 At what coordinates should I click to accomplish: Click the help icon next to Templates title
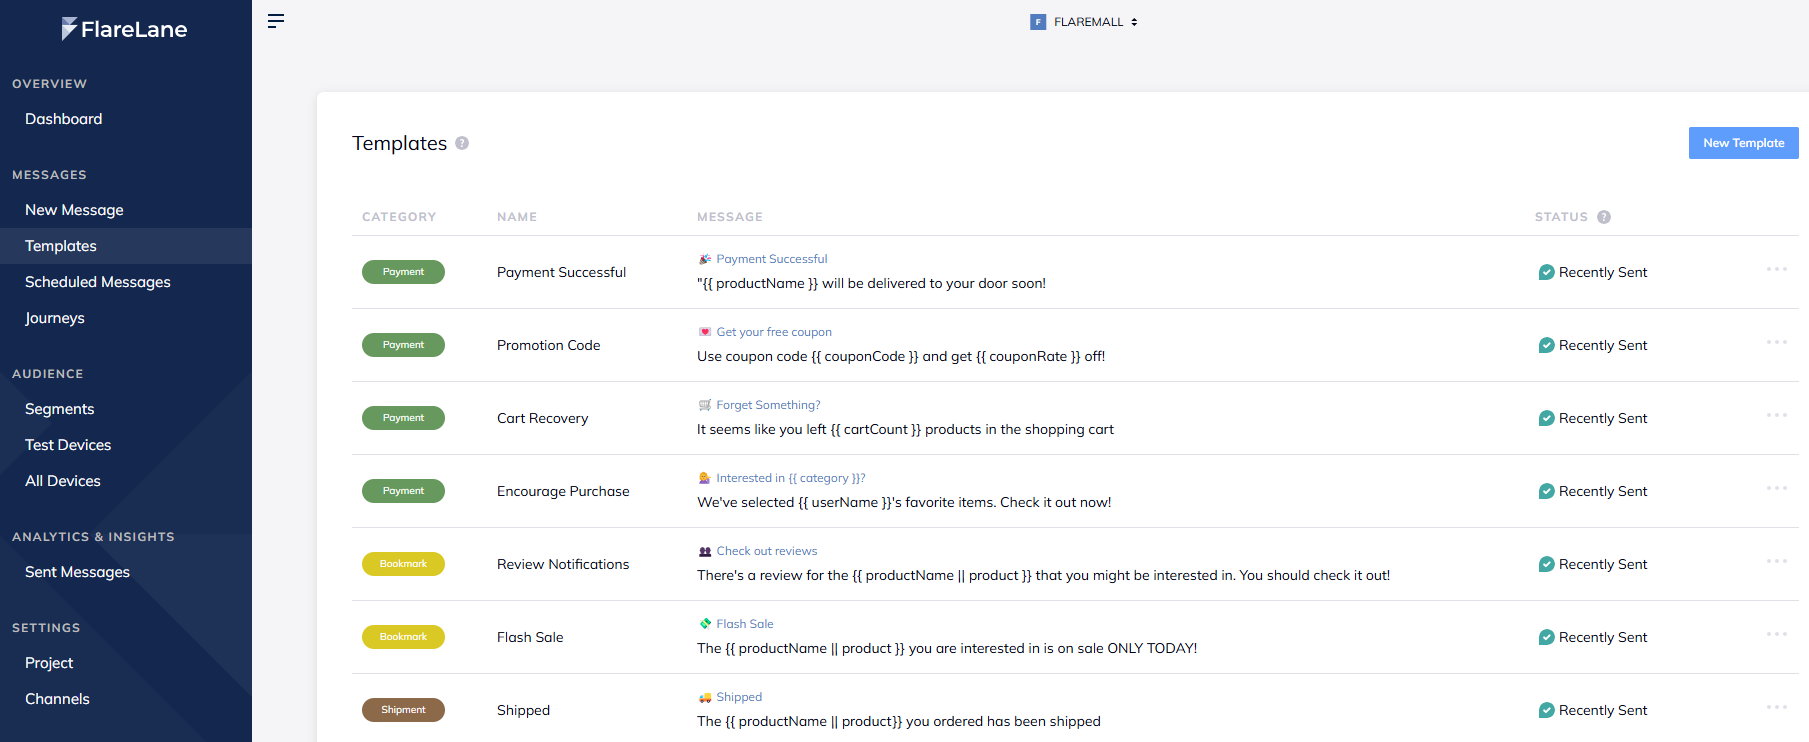coord(462,143)
